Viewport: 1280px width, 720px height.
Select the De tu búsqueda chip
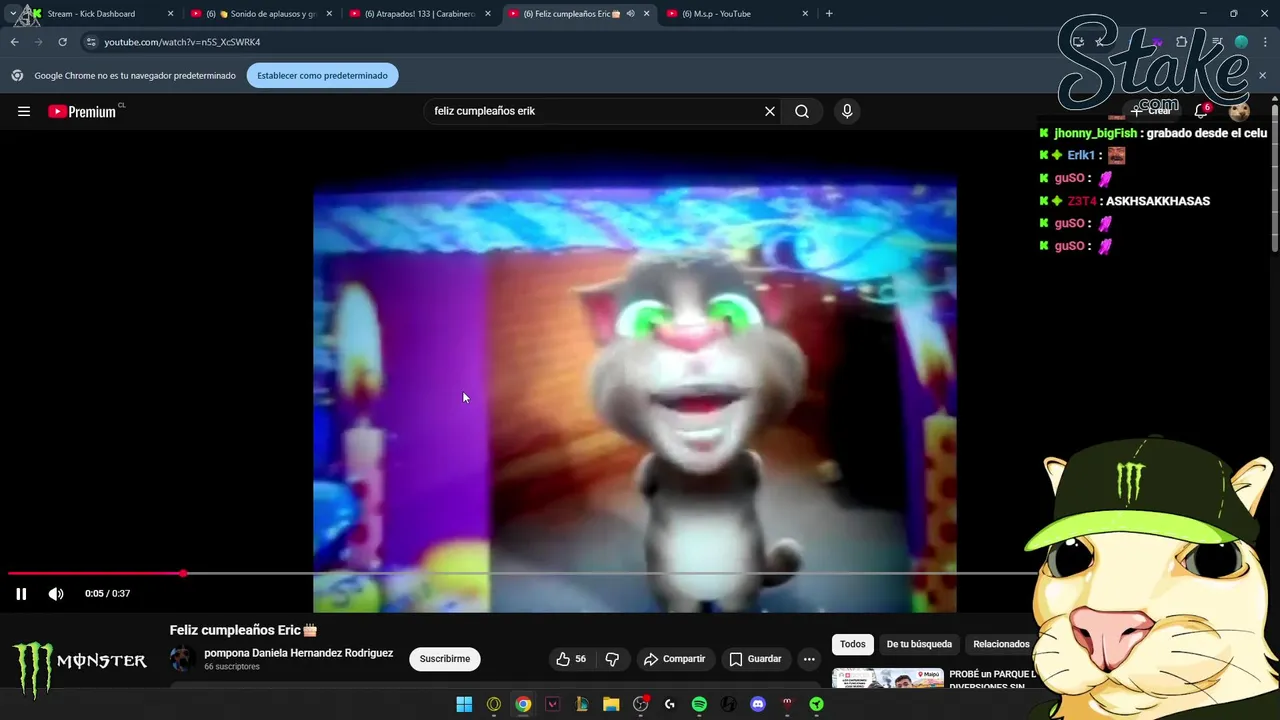tap(919, 644)
